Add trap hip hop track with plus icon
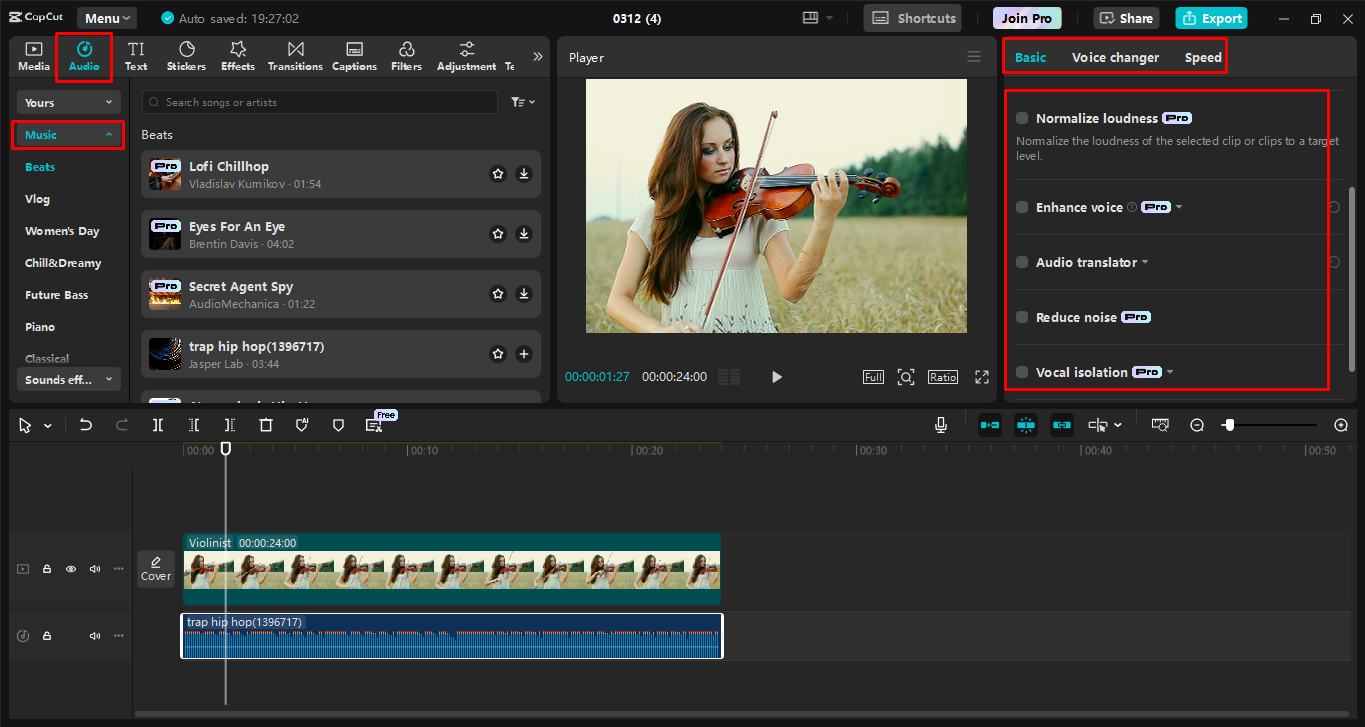Viewport: 1365px width, 727px height. 524,354
